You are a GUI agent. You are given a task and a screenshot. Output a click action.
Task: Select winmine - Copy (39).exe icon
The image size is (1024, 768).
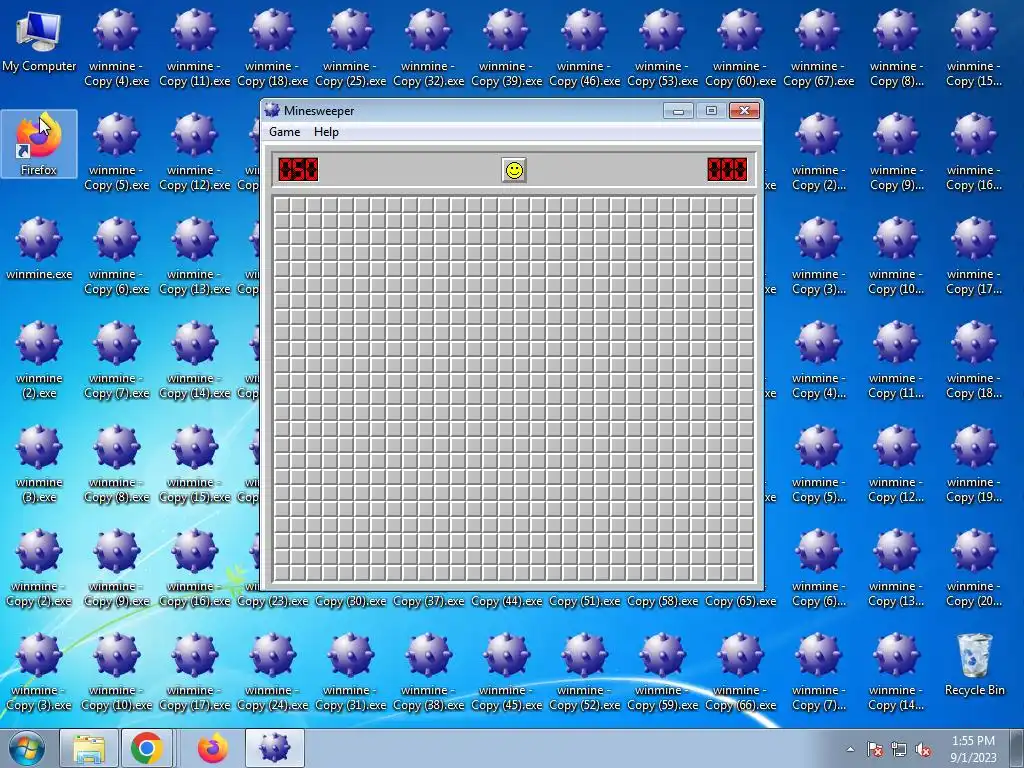point(506,48)
